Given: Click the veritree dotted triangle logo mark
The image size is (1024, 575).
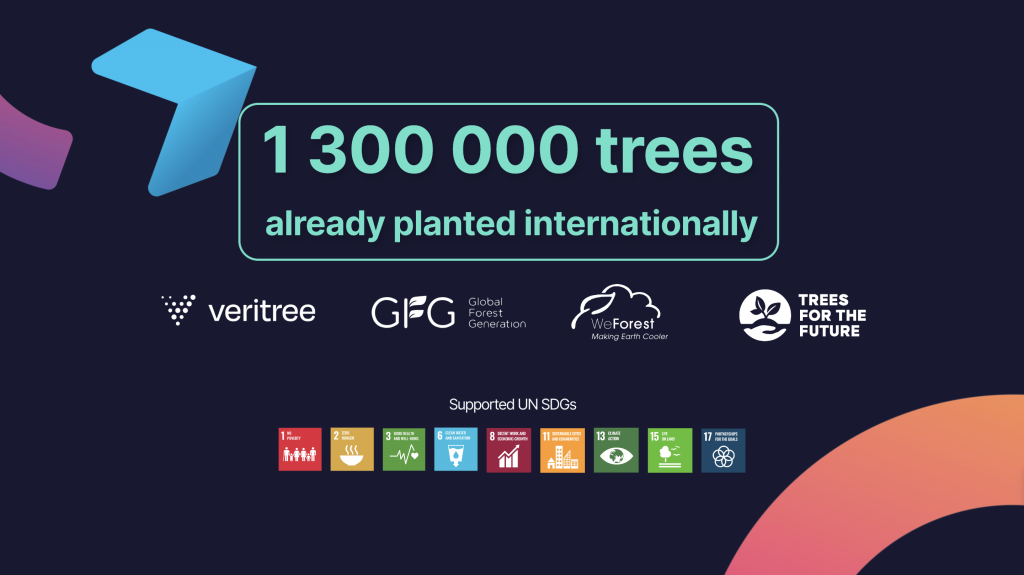Looking at the screenshot, I should (179, 311).
